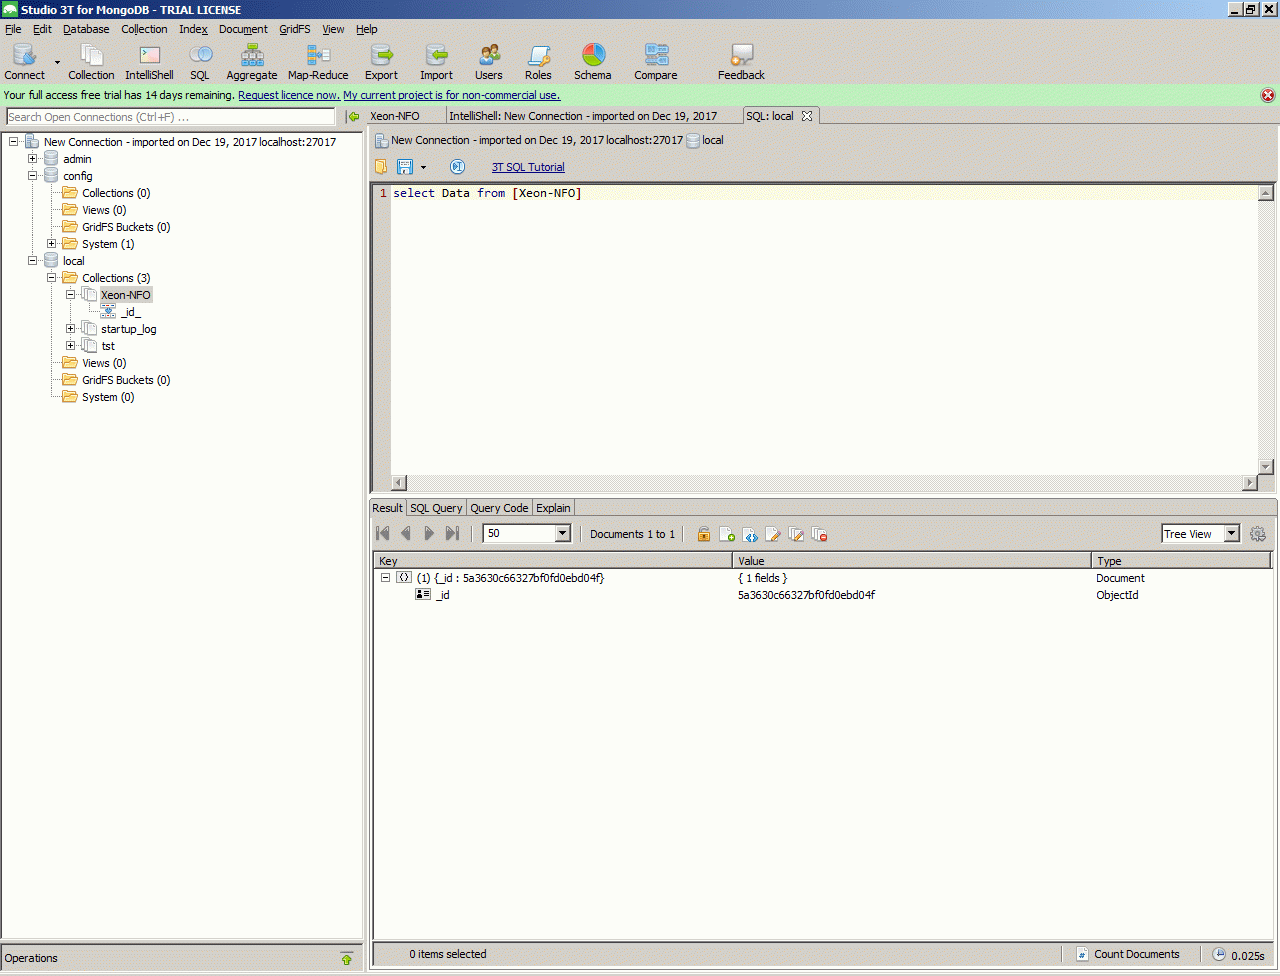Open the Tree View dropdown
The image size is (1280, 976).
point(1231,534)
